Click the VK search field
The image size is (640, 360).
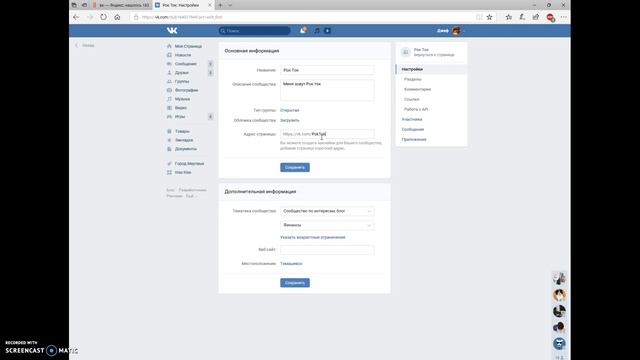pos(254,31)
